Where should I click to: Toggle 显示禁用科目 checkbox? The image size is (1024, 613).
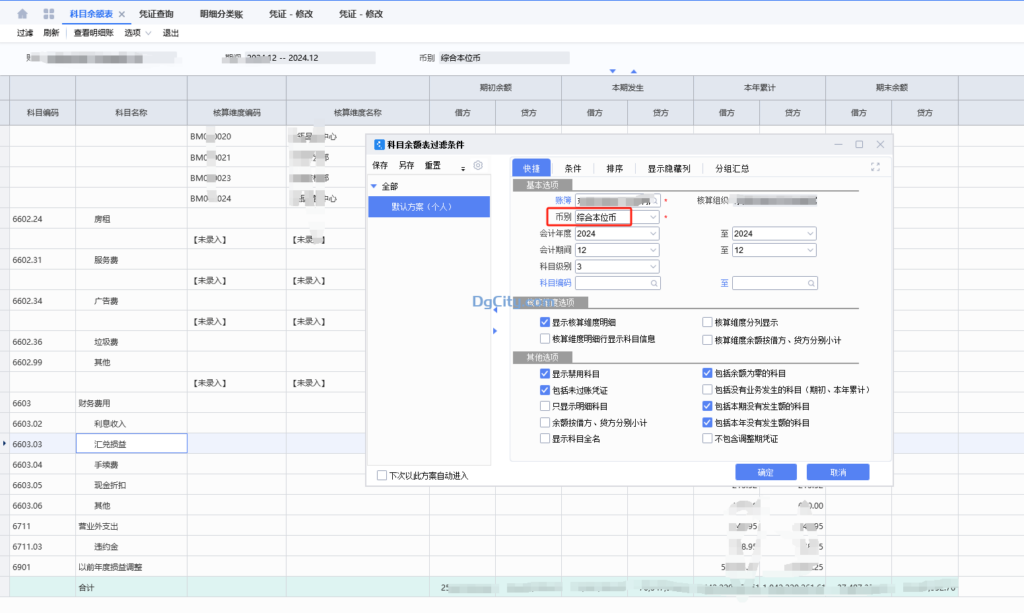[545, 373]
